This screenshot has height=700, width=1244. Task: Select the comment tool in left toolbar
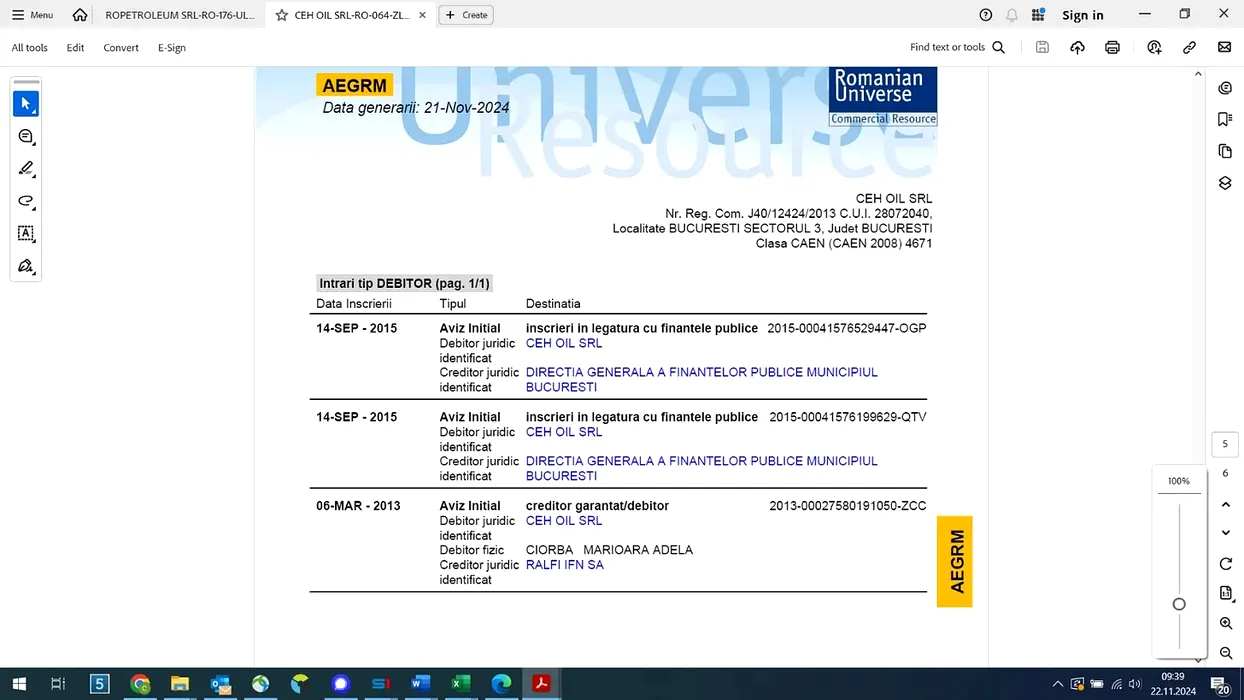click(x=26, y=137)
